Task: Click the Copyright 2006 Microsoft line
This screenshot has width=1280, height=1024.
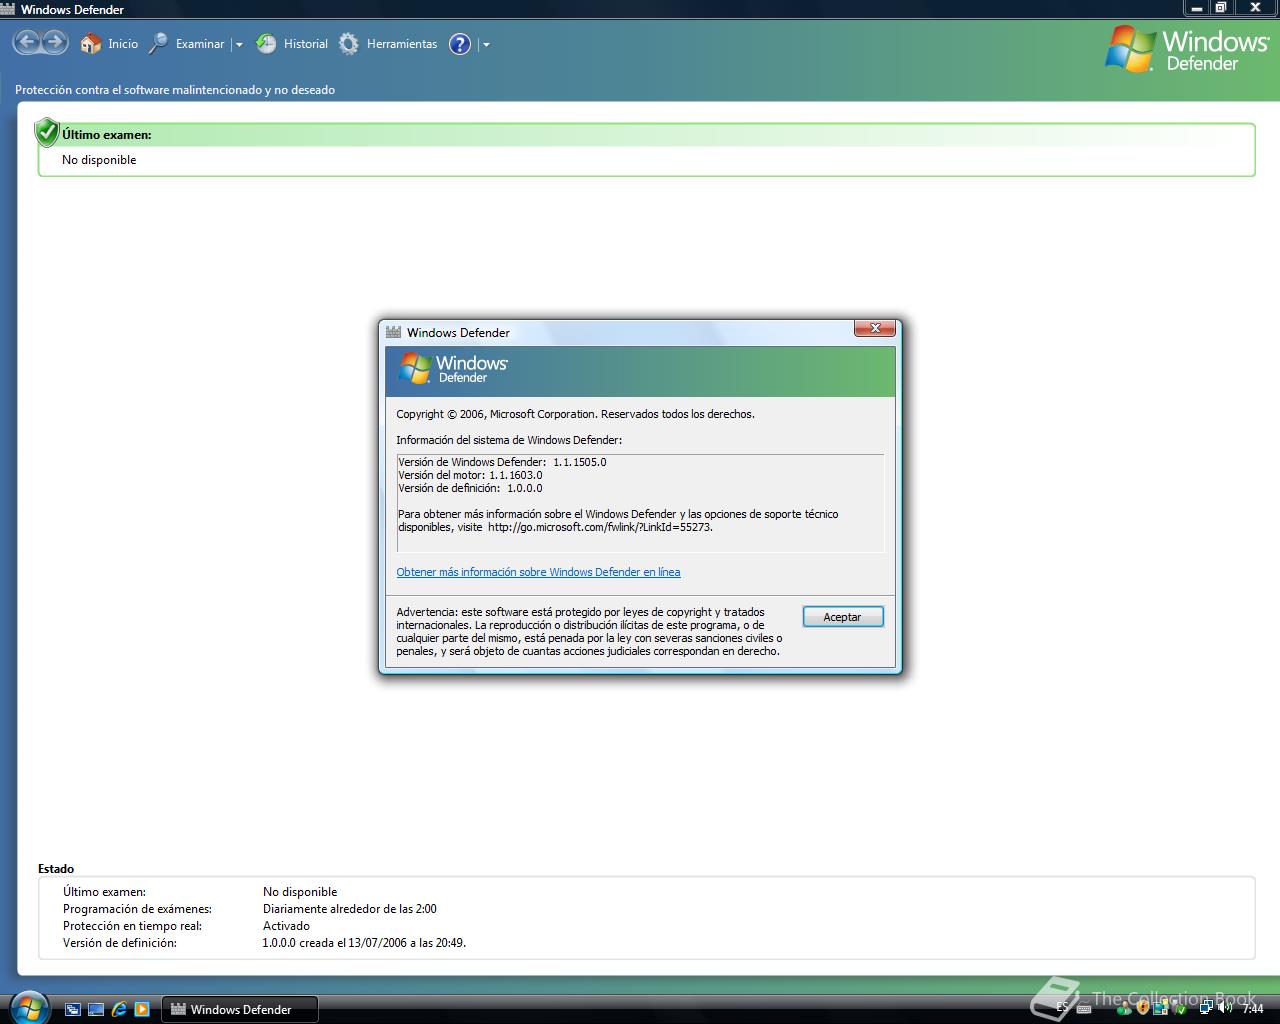Action: [x=575, y=414]
